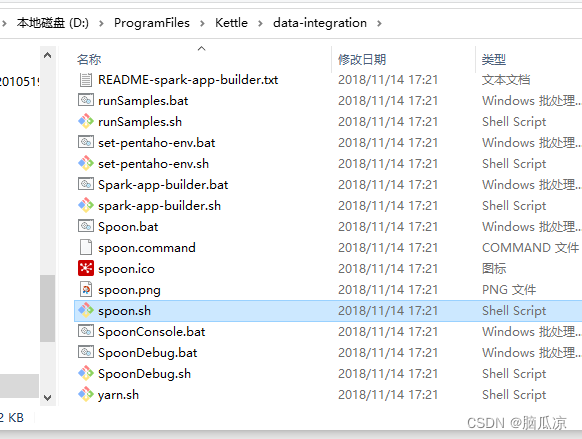Click the spark-app-builder.sh script icon

(86, 205)
